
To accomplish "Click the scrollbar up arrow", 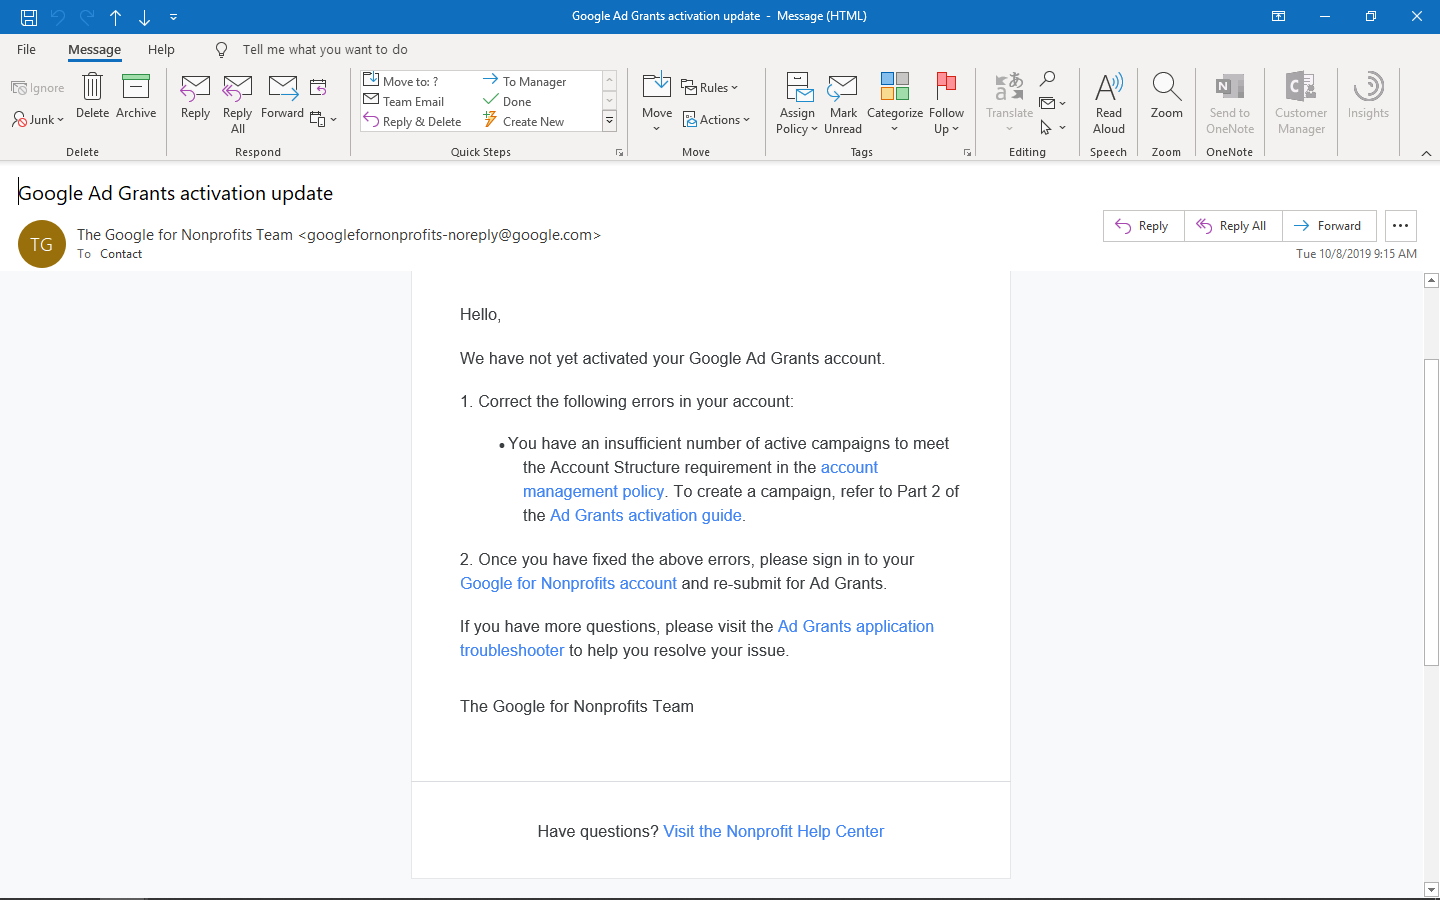I will [1431, 281].
